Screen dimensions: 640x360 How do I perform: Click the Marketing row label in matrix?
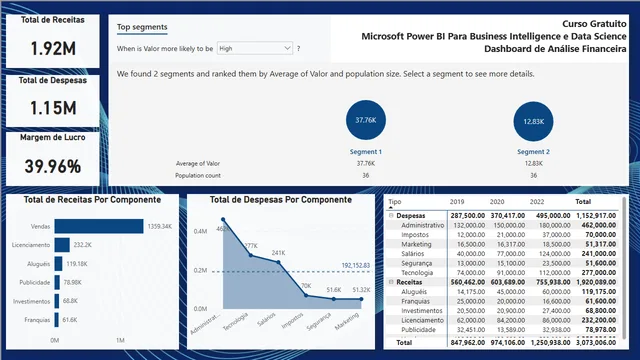click(416, 244)
